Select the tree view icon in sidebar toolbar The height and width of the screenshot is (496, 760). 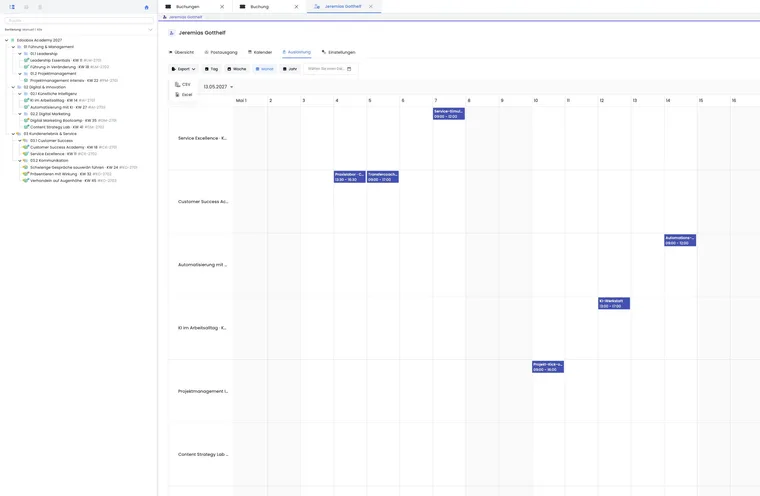(12, 7)
